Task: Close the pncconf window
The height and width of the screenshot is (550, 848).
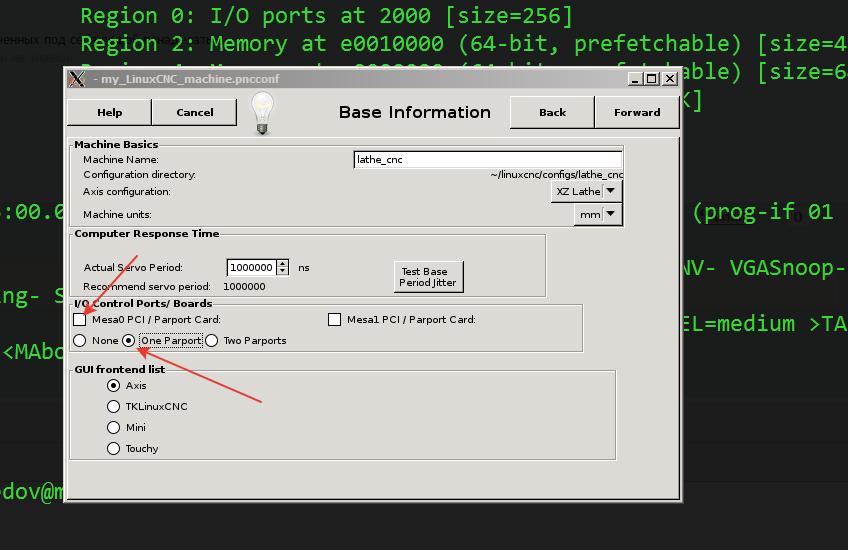Action: [x=670, y=79]
